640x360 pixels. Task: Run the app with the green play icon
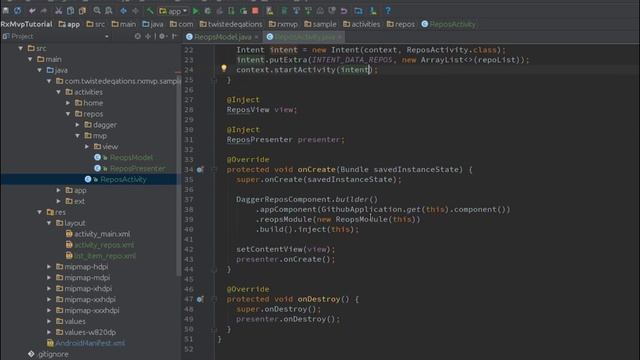point(196,11)
